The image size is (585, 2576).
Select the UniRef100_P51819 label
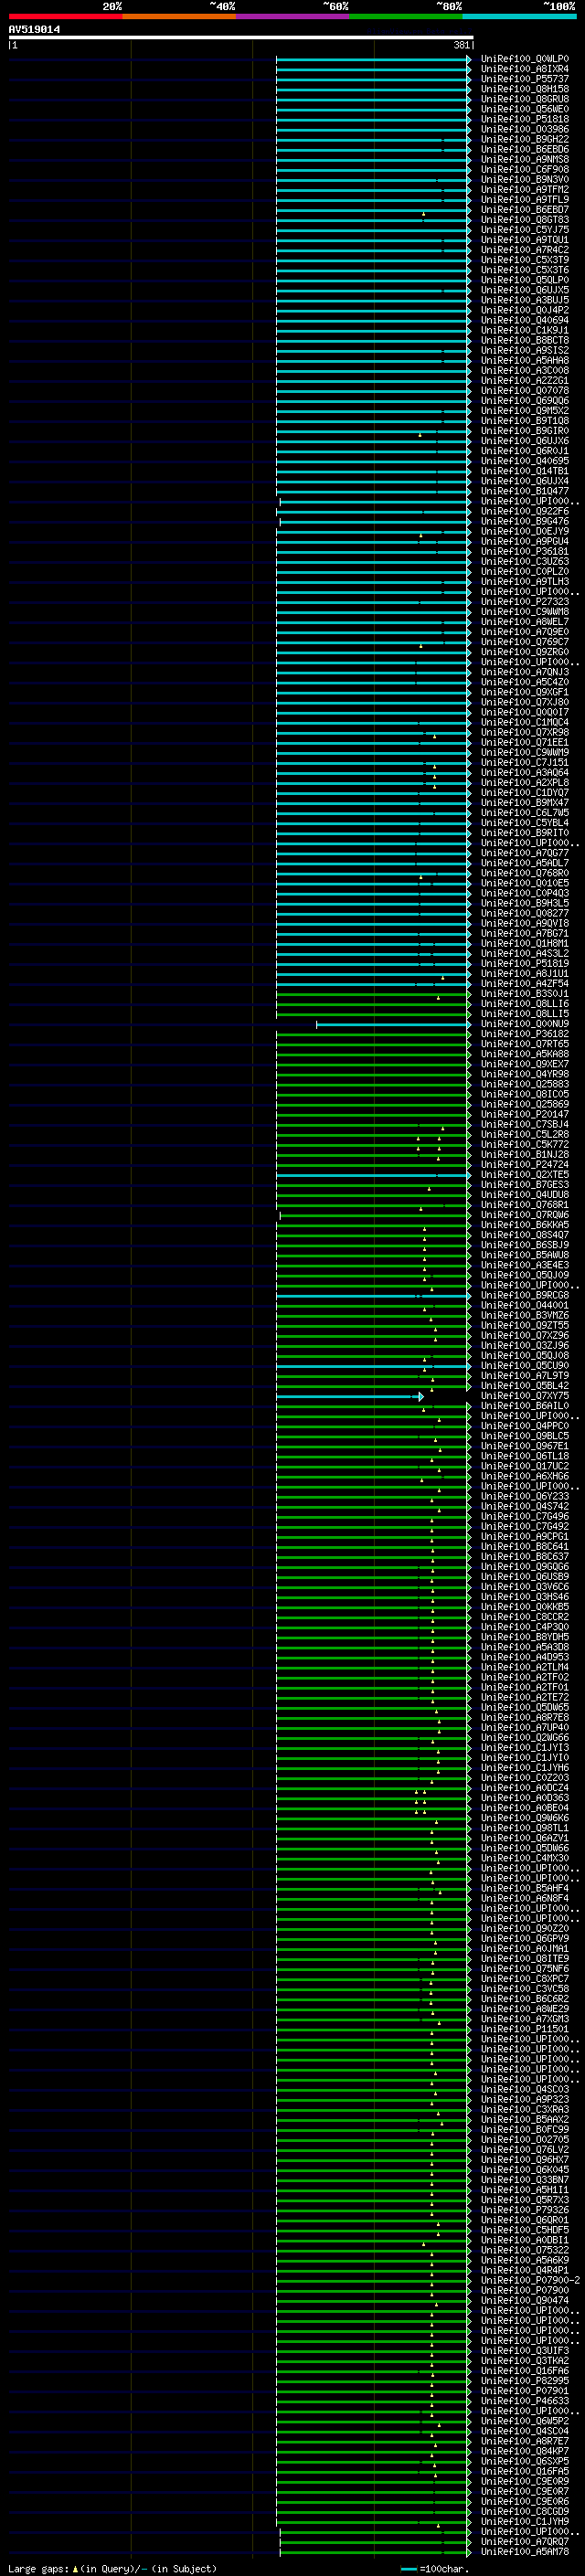(x=524, y=963)
